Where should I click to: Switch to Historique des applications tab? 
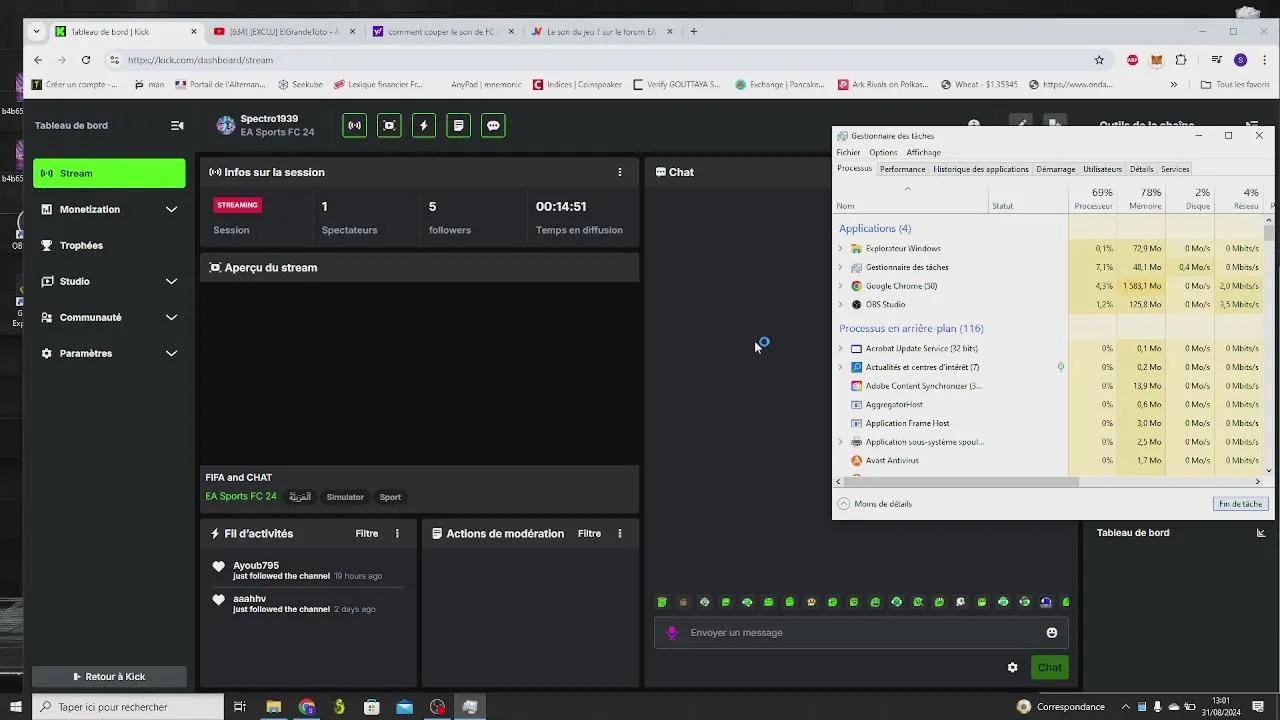click(980, 169)
